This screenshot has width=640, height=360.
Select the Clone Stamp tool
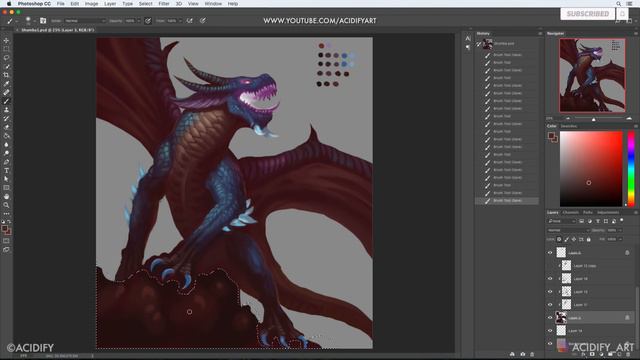point(6,109)
